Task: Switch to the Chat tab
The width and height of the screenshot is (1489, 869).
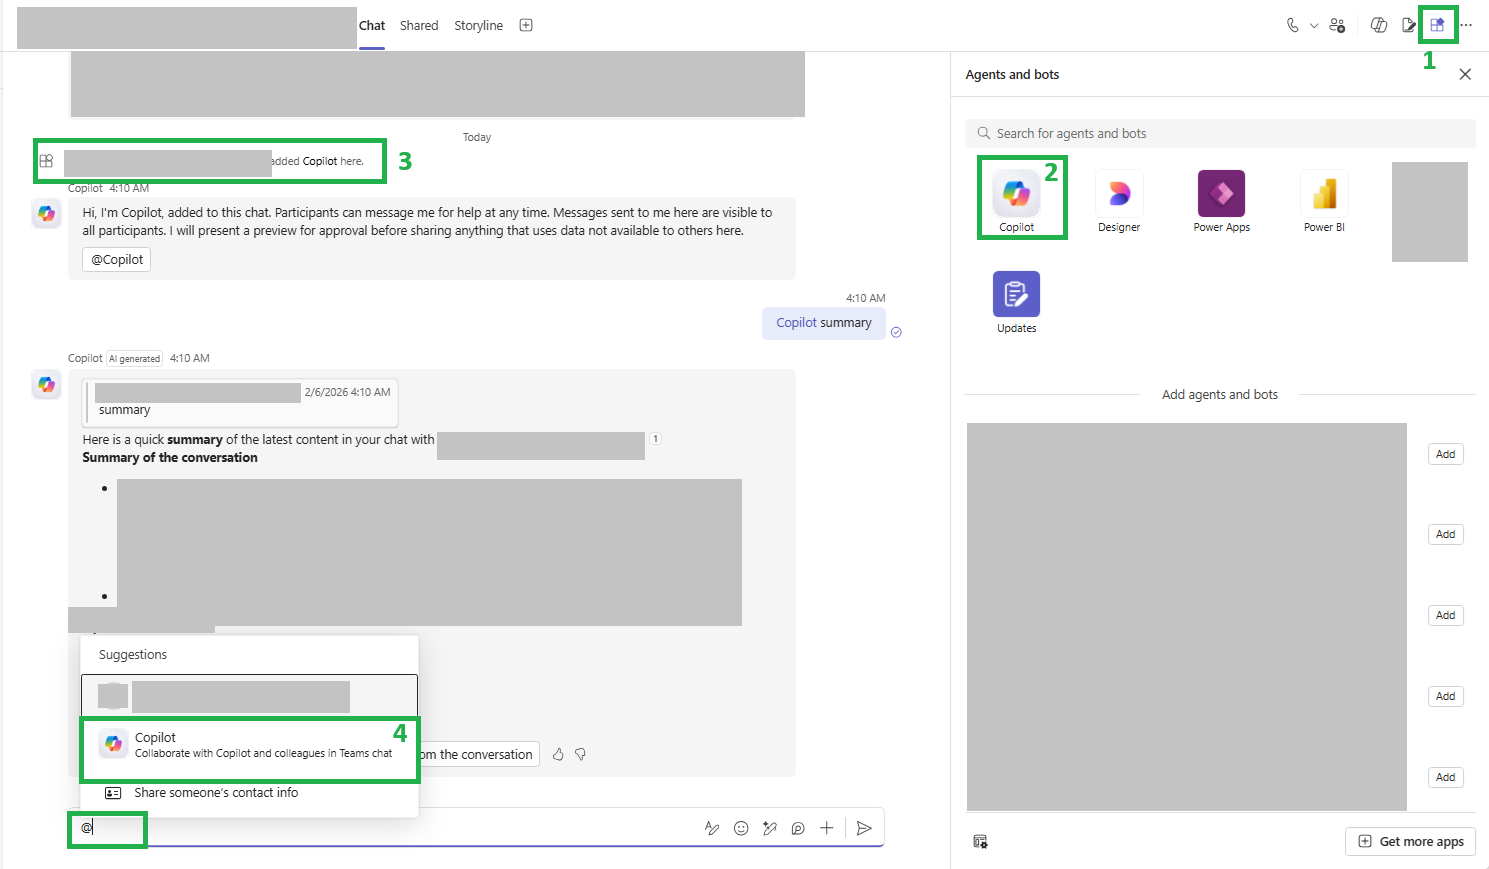Action: coord(372,26)
